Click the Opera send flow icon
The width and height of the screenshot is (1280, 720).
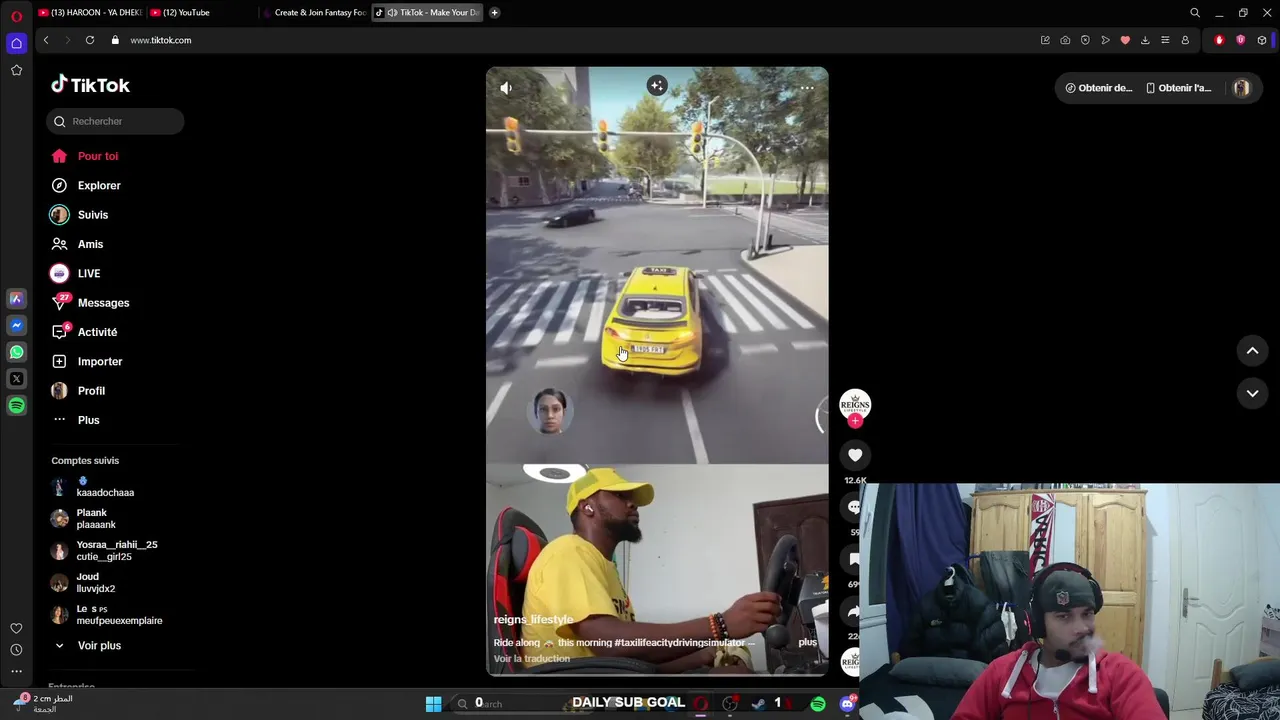point(1105,40)
